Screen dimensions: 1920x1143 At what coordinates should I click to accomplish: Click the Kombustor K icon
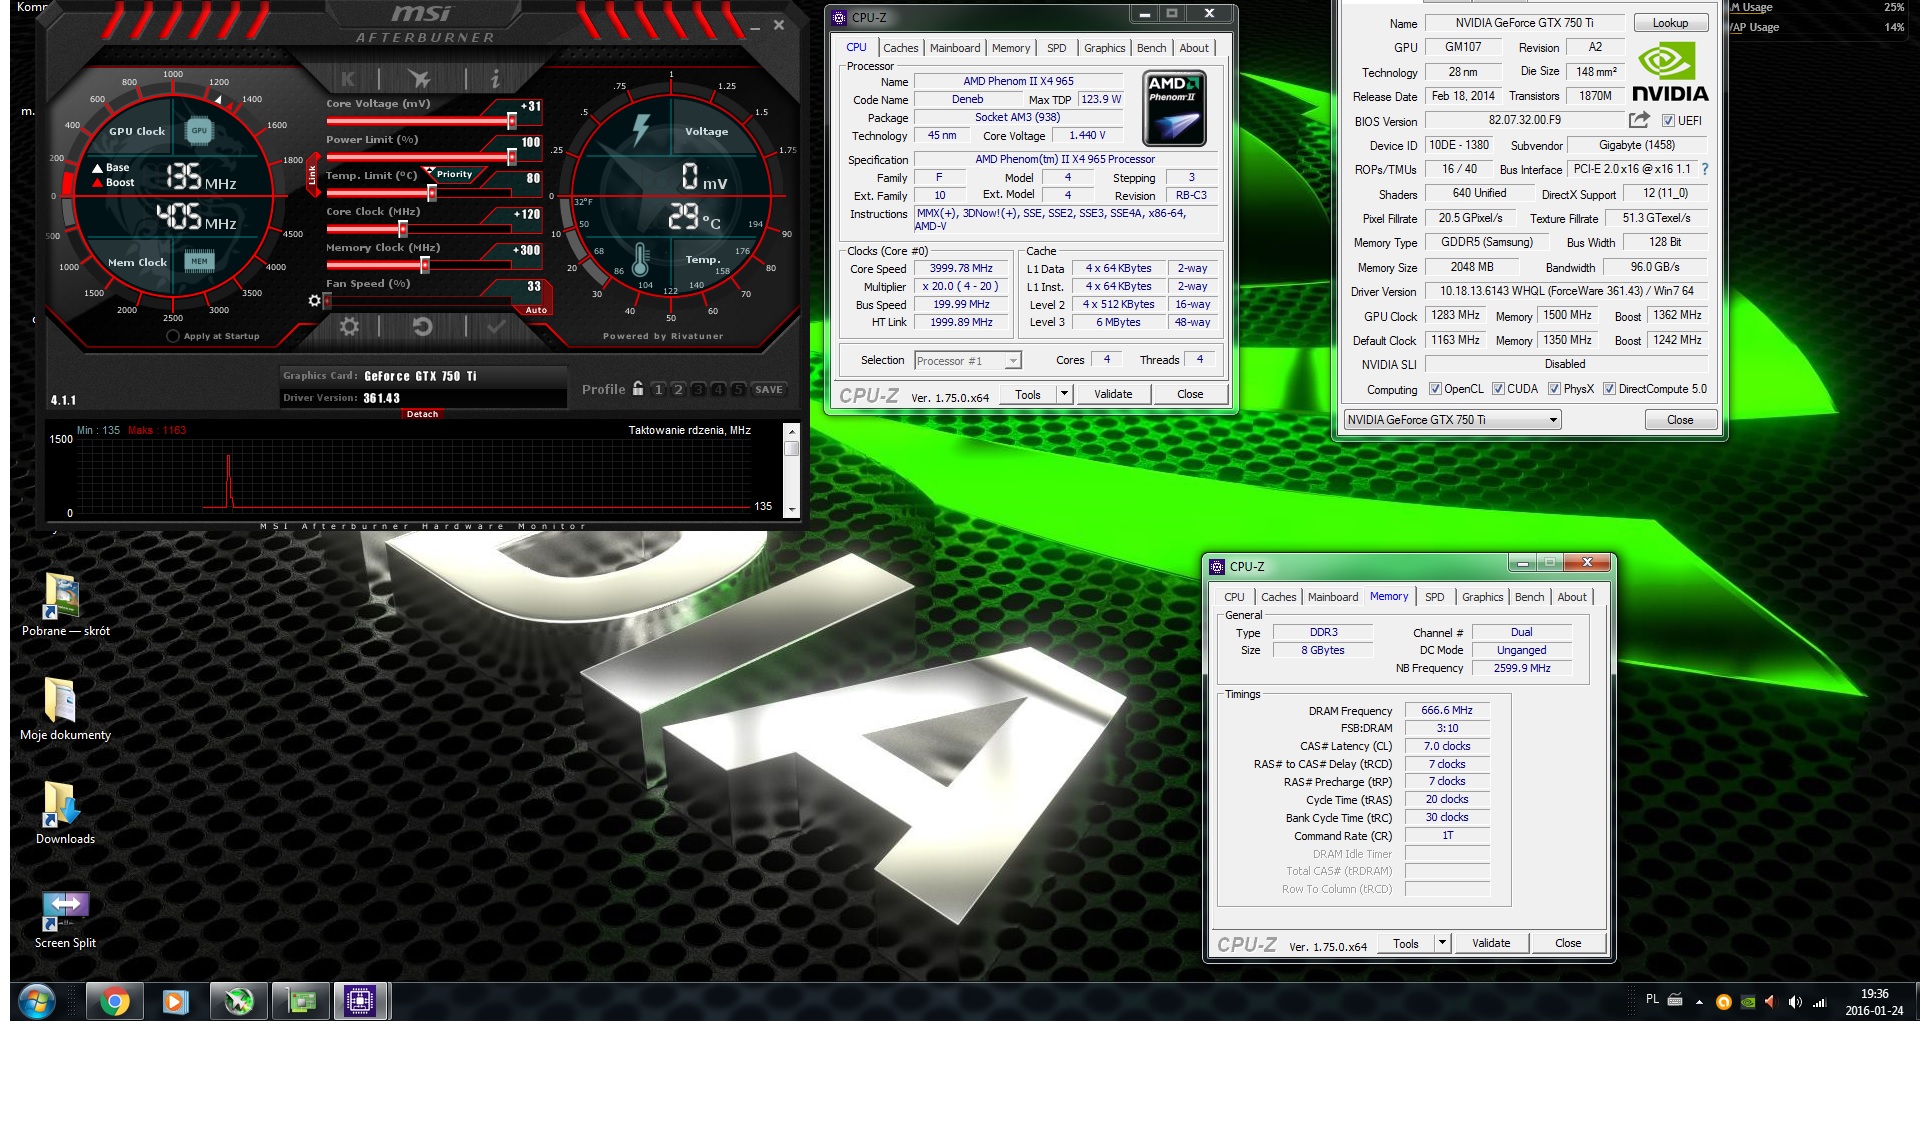[x=348, y=78]
